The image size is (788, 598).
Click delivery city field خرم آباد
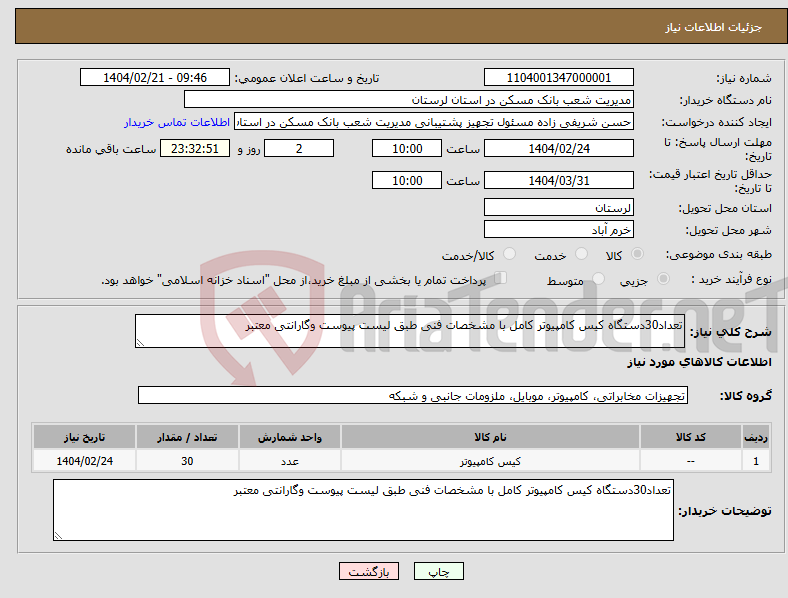tap(558, 229)
